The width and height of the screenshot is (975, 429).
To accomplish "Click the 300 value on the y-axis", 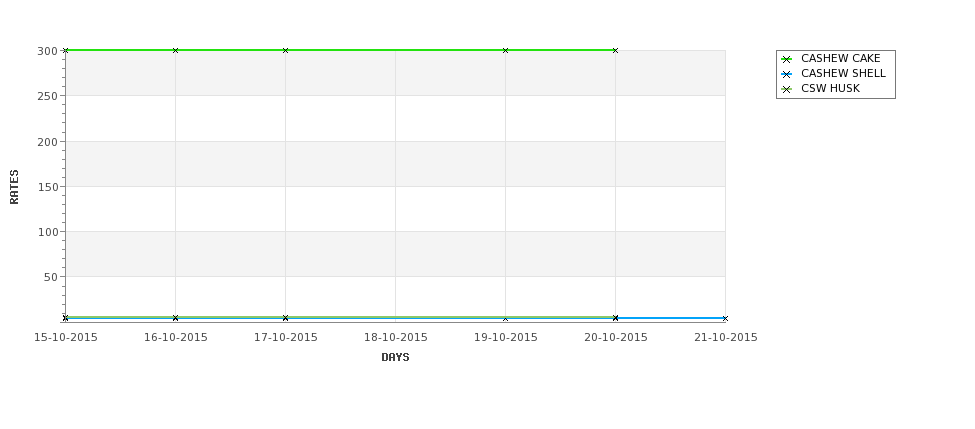I will (47, 51).
